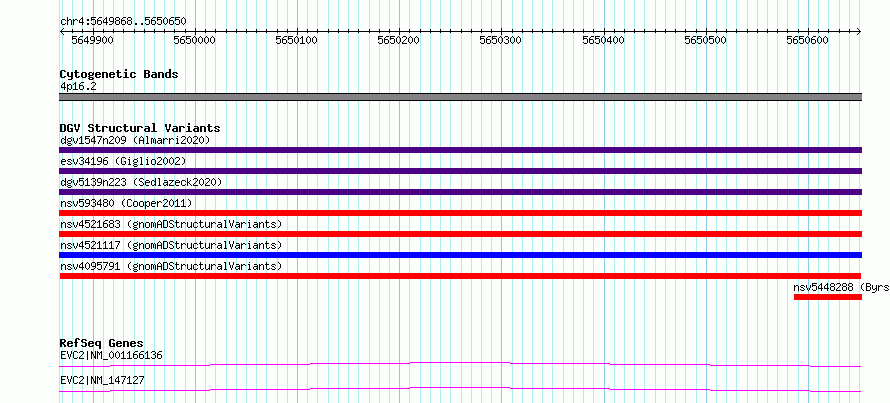The height and width of the screenshot is (403, 890).
Task: Open the nsv4521683 gnomAD variant label
Action: (171, 224)
